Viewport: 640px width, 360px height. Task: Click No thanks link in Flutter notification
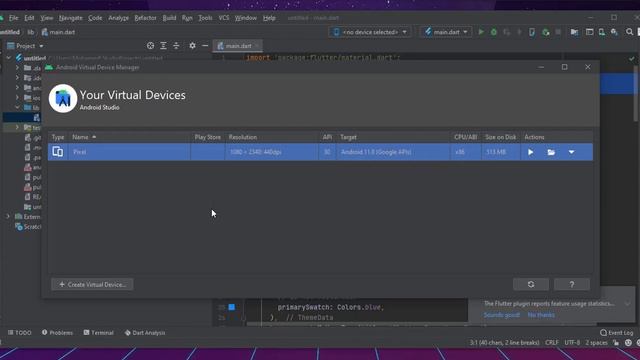pyautogui.click(x=541, y=315)
